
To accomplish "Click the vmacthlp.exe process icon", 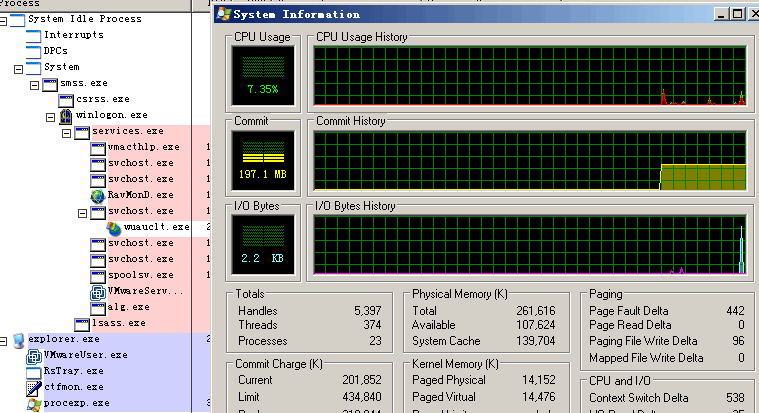I will (97, 148).
